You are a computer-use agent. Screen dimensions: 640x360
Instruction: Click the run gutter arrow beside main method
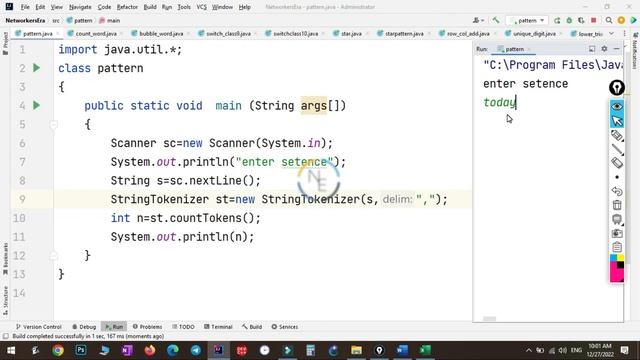(x=36, y=105)
